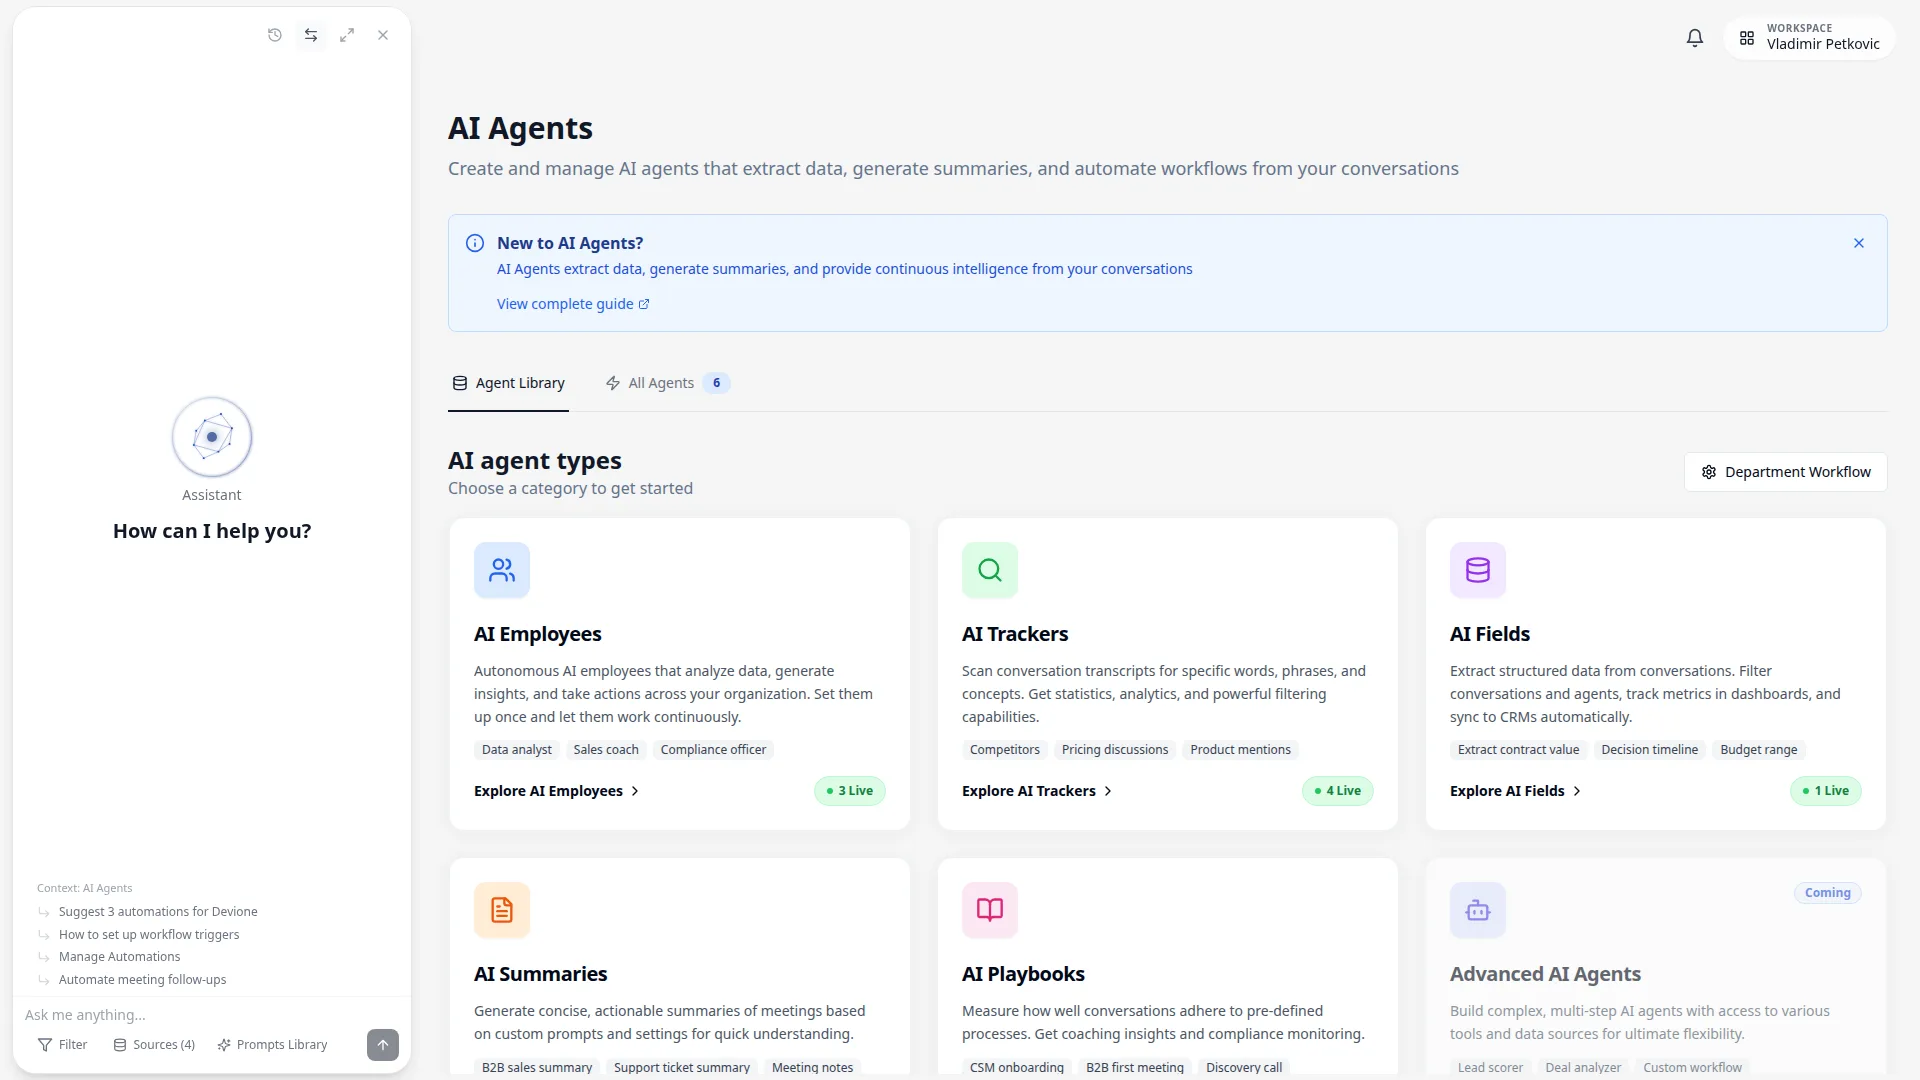Click the Department Workflow button
The height and width of the screenshot is (1080, 1920).
(1786, 472)
